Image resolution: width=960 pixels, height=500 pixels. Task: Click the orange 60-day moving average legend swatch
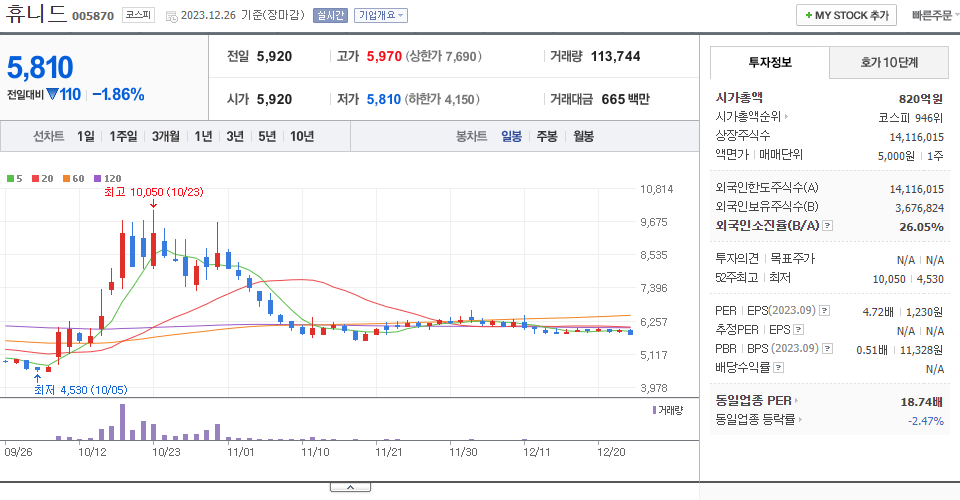point(66,179)
